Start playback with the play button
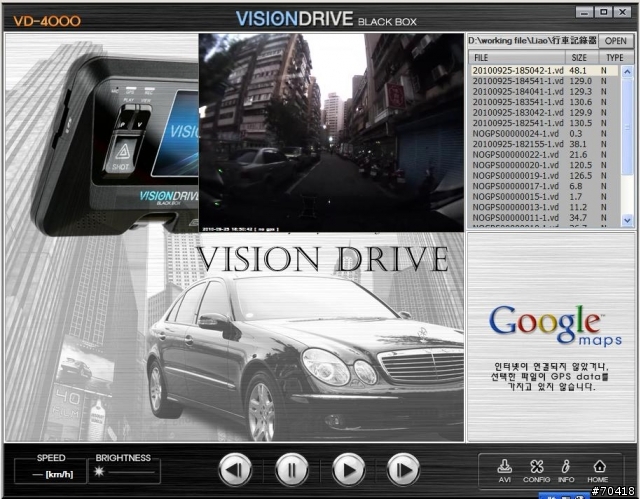This screenshot has height=499, width=640. click(348, 470)
